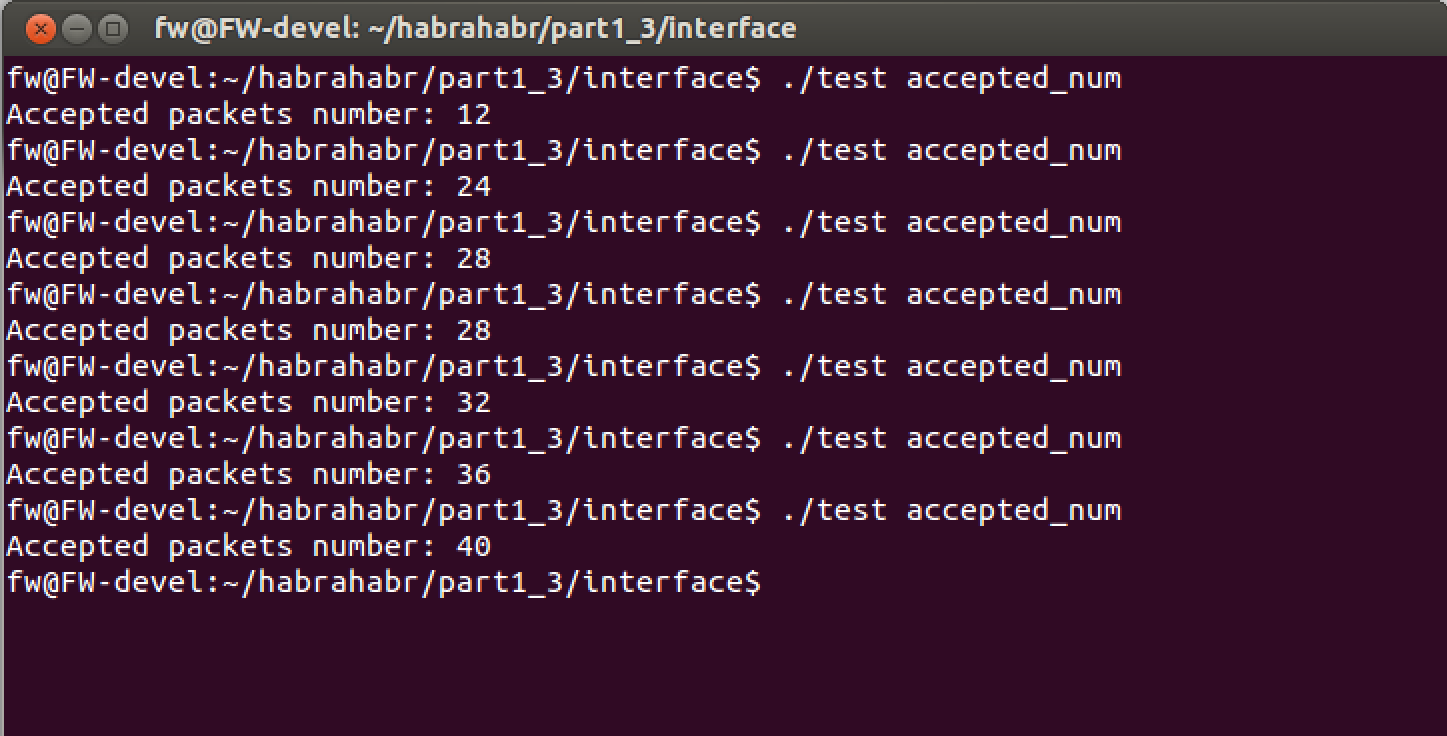
Task: Click the ./test command just above output 24
Action: point(951,150)
